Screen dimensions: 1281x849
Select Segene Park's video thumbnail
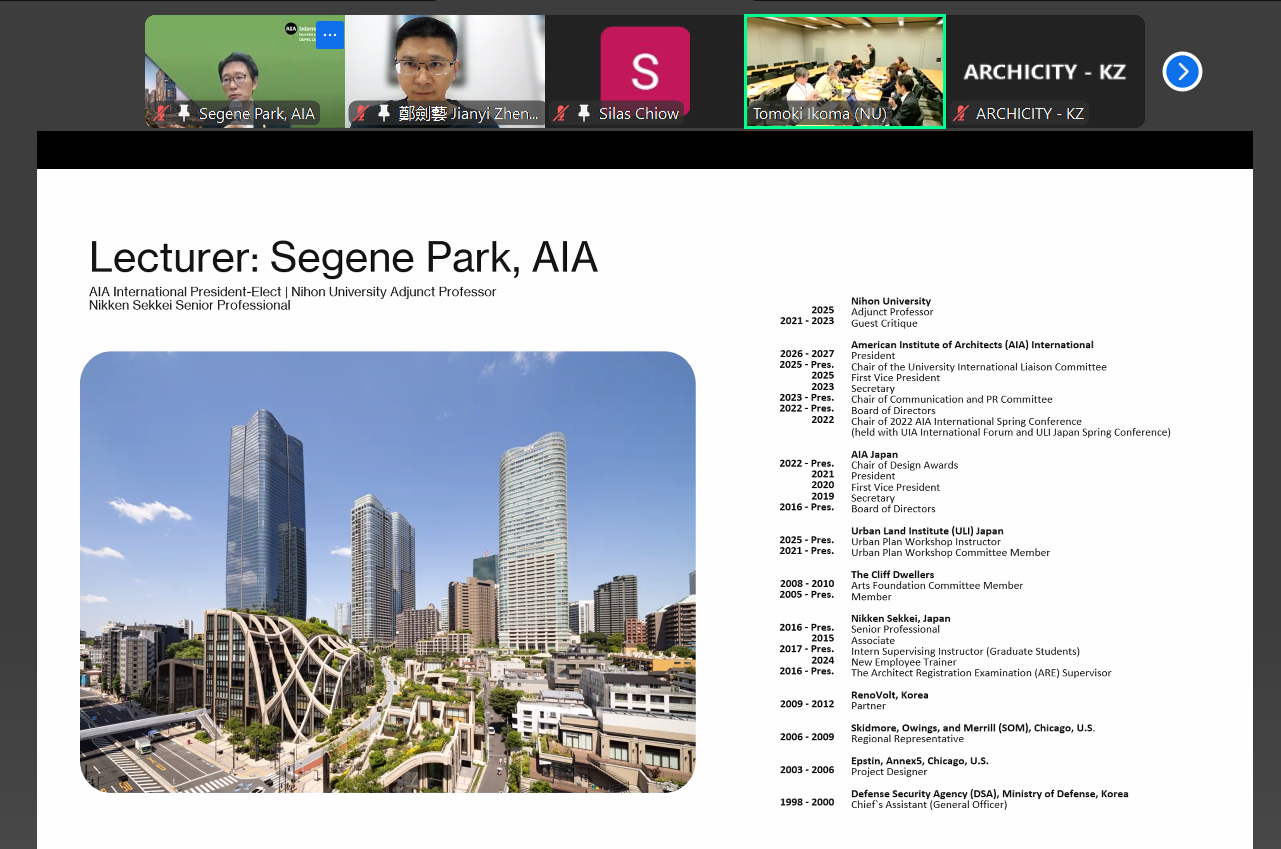tap(245, 71)
